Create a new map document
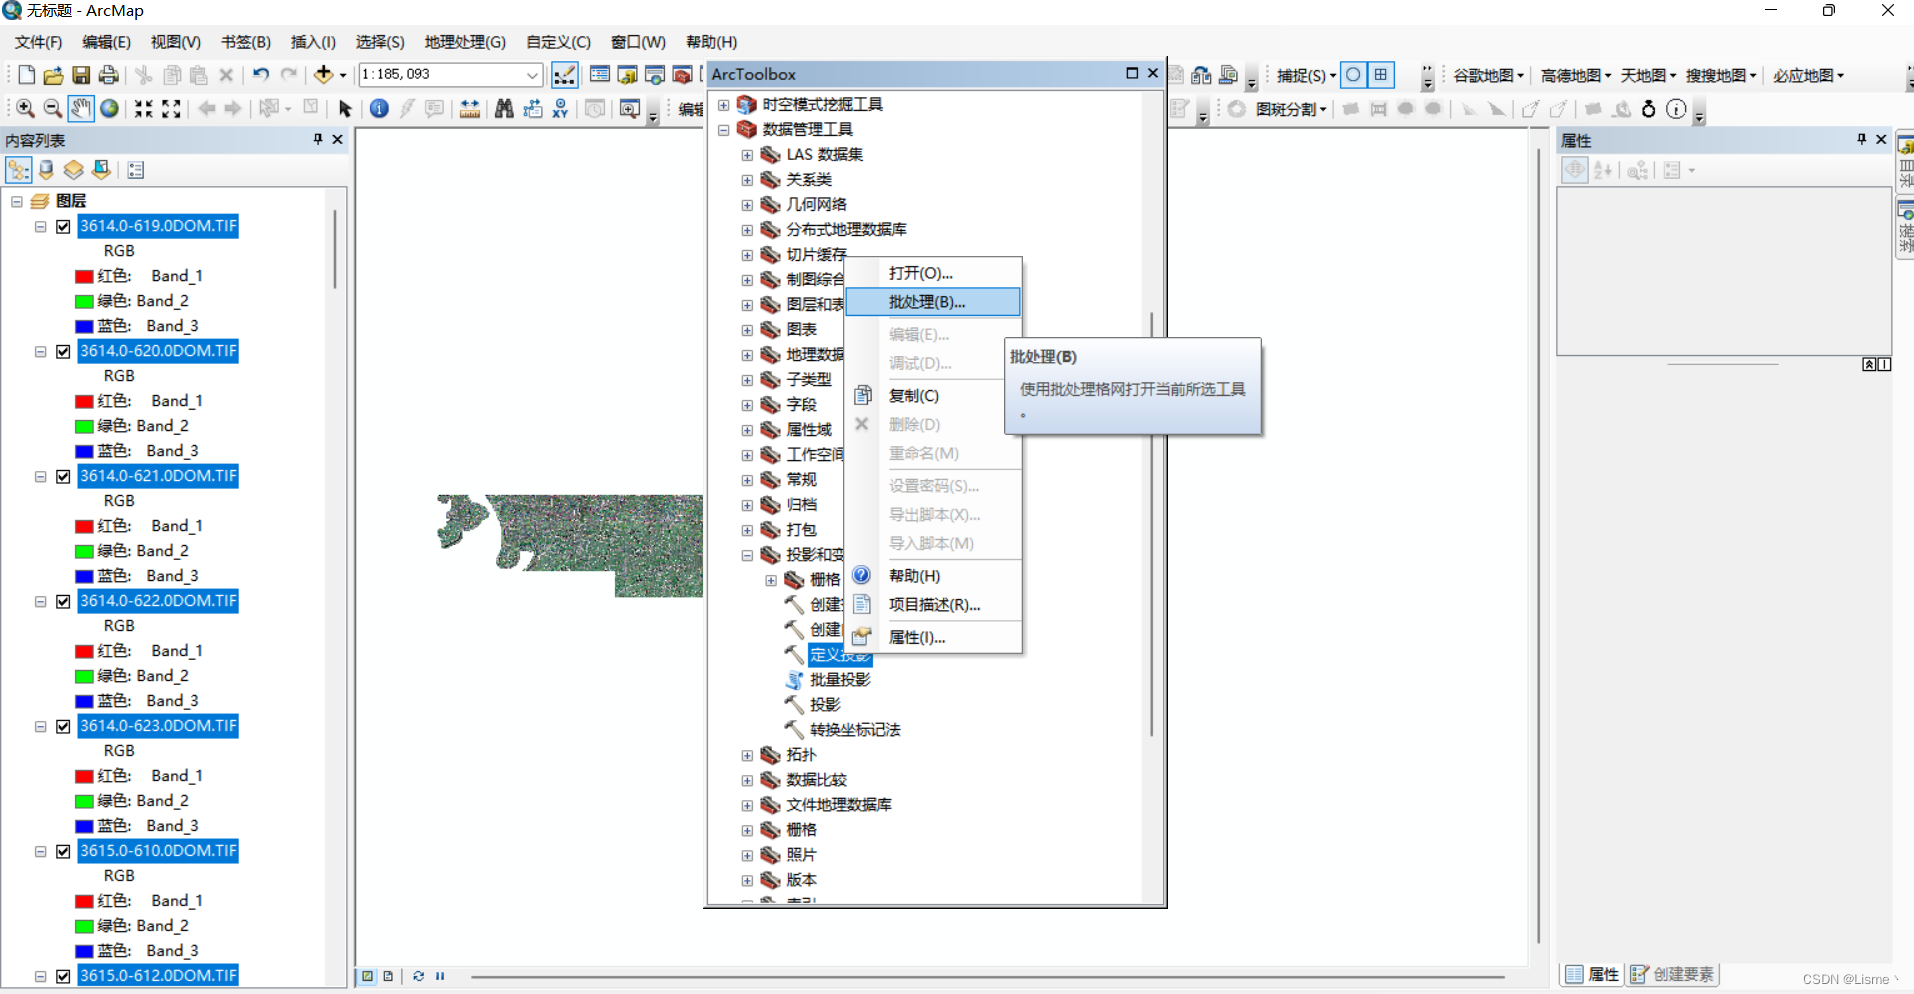 pos(27,75)
